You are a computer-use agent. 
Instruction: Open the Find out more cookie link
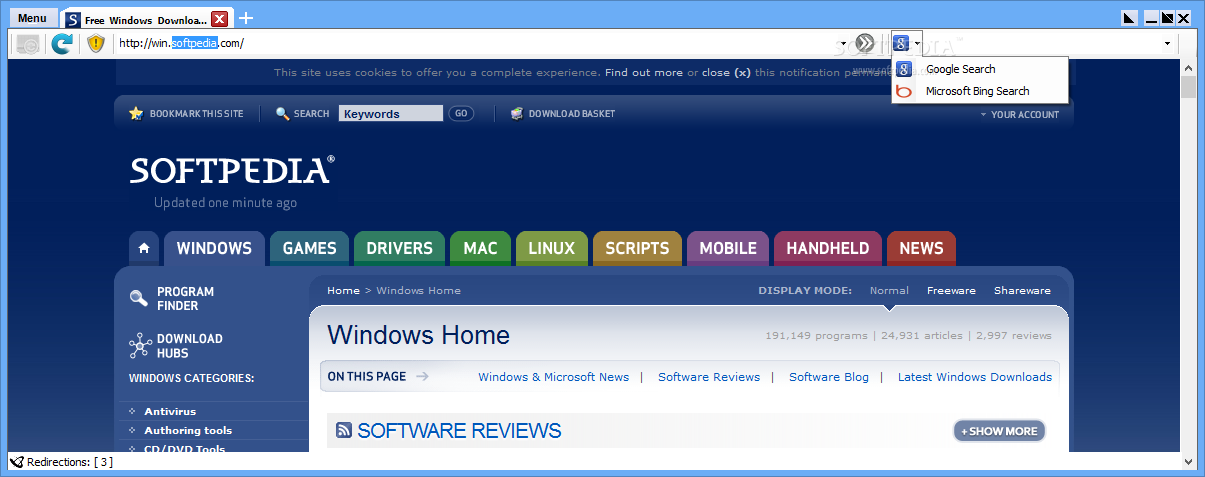click(644, 72)
